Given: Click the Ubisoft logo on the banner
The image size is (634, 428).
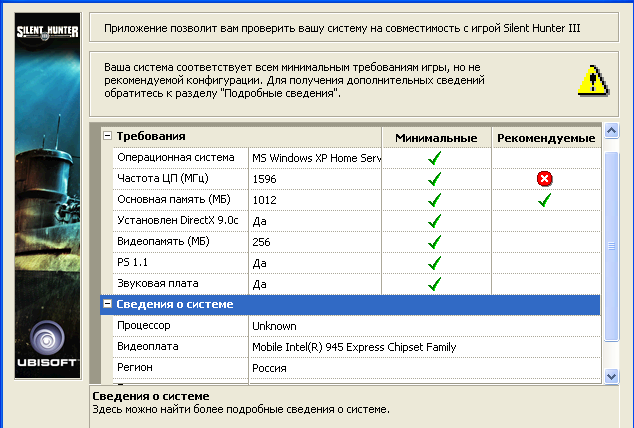Looking at the screenshot, I should tap(47, 344).
